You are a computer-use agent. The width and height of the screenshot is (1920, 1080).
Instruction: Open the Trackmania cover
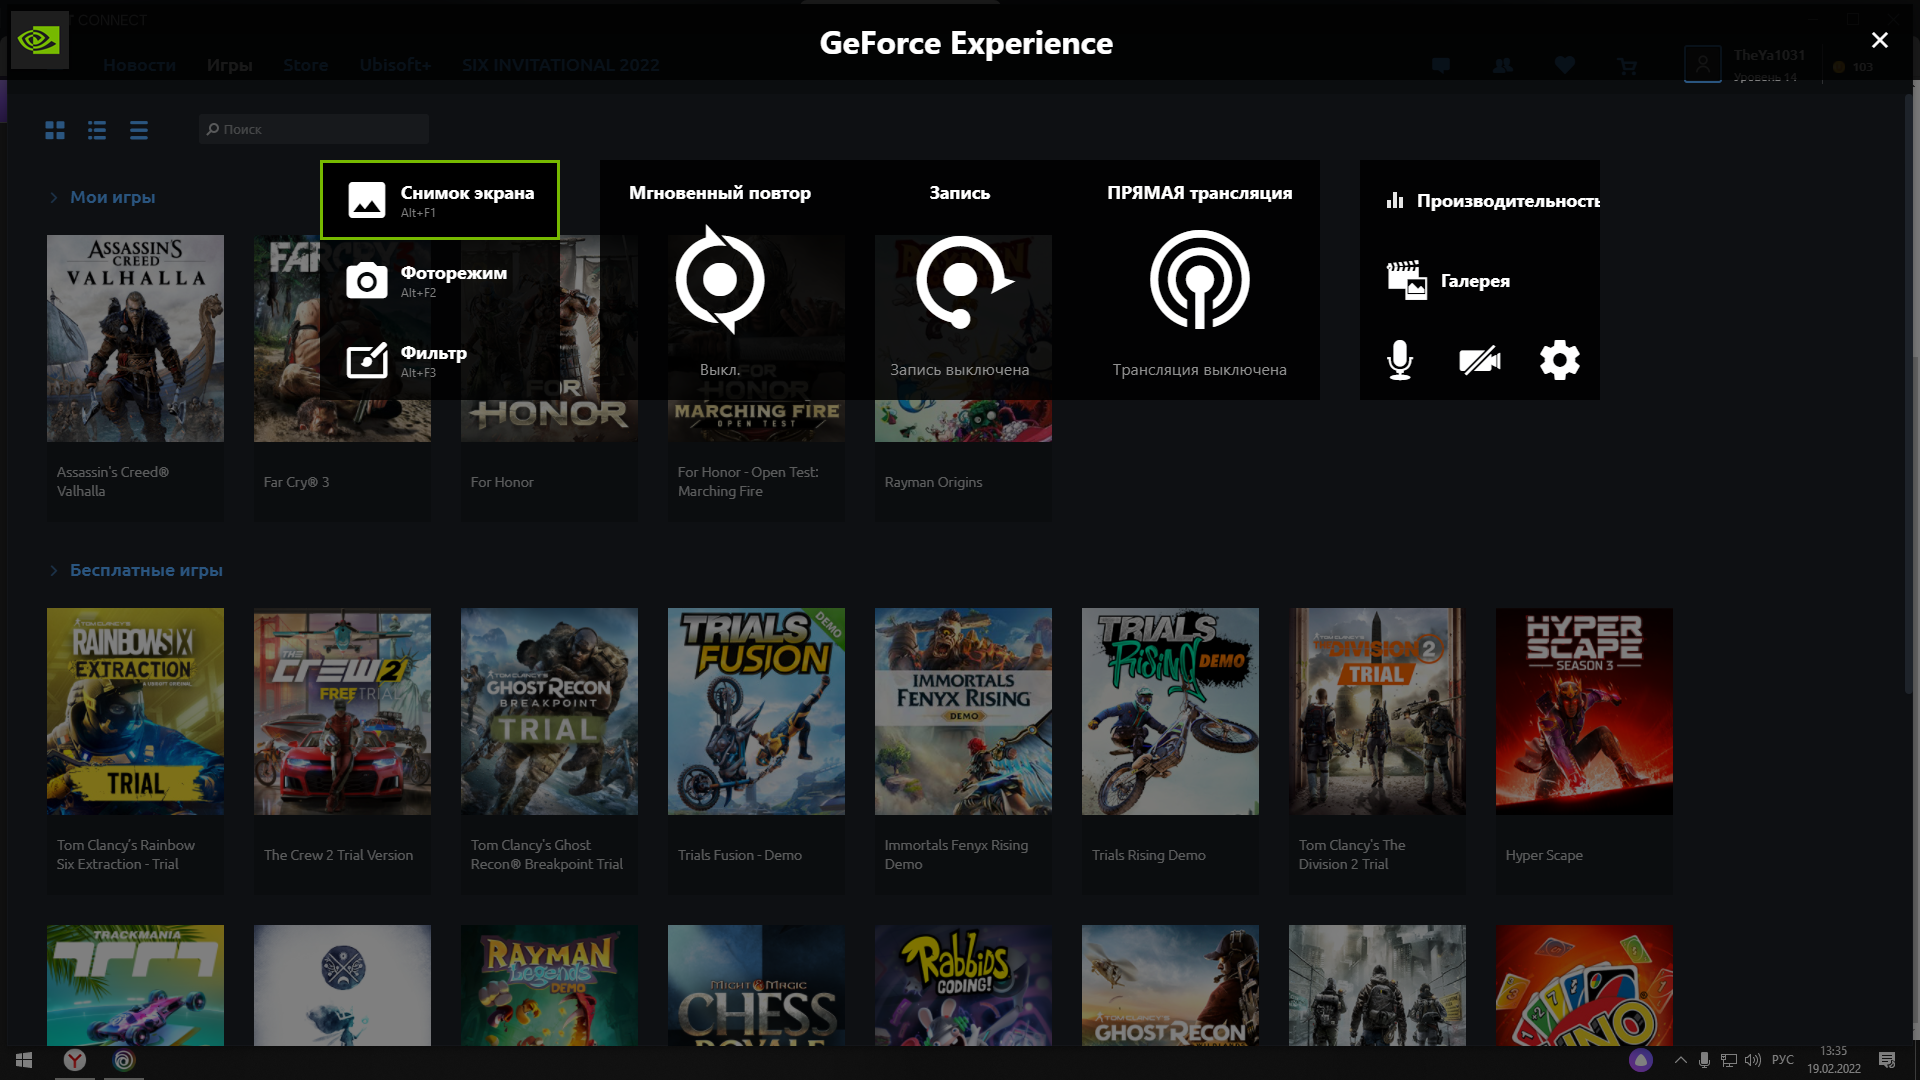(135, 985)
